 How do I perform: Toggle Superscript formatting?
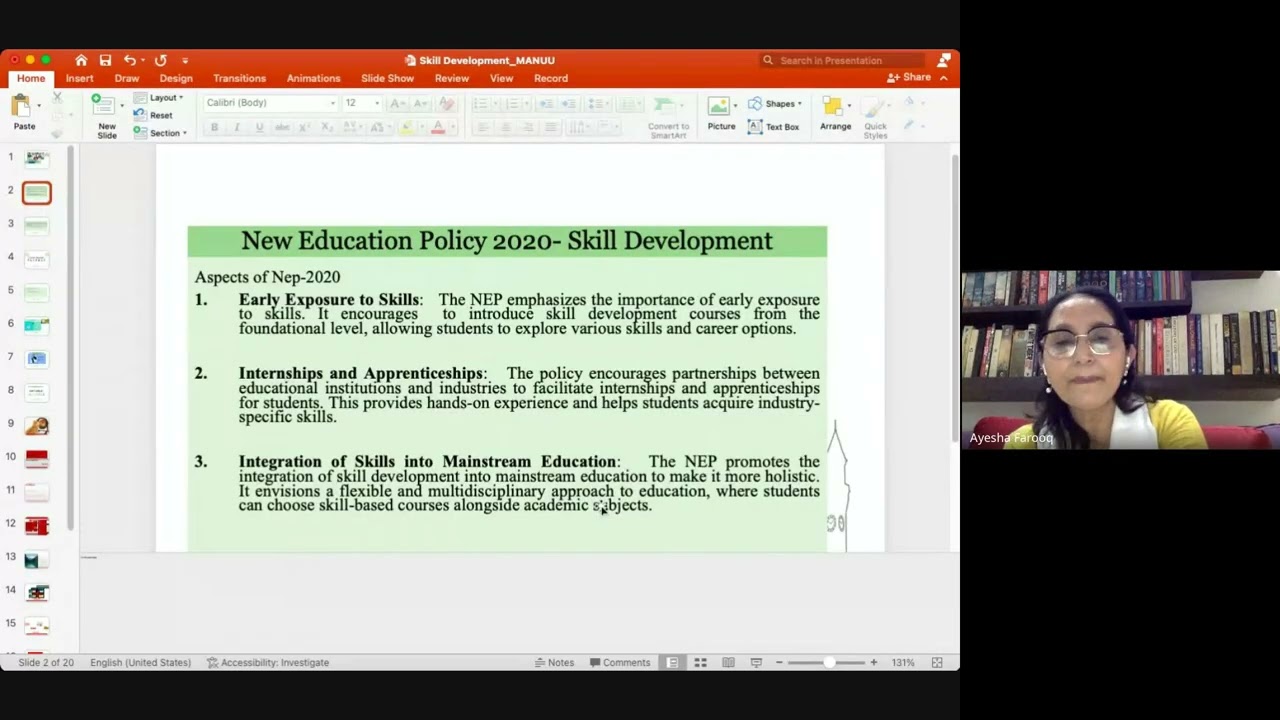click(x=304, y=127)
